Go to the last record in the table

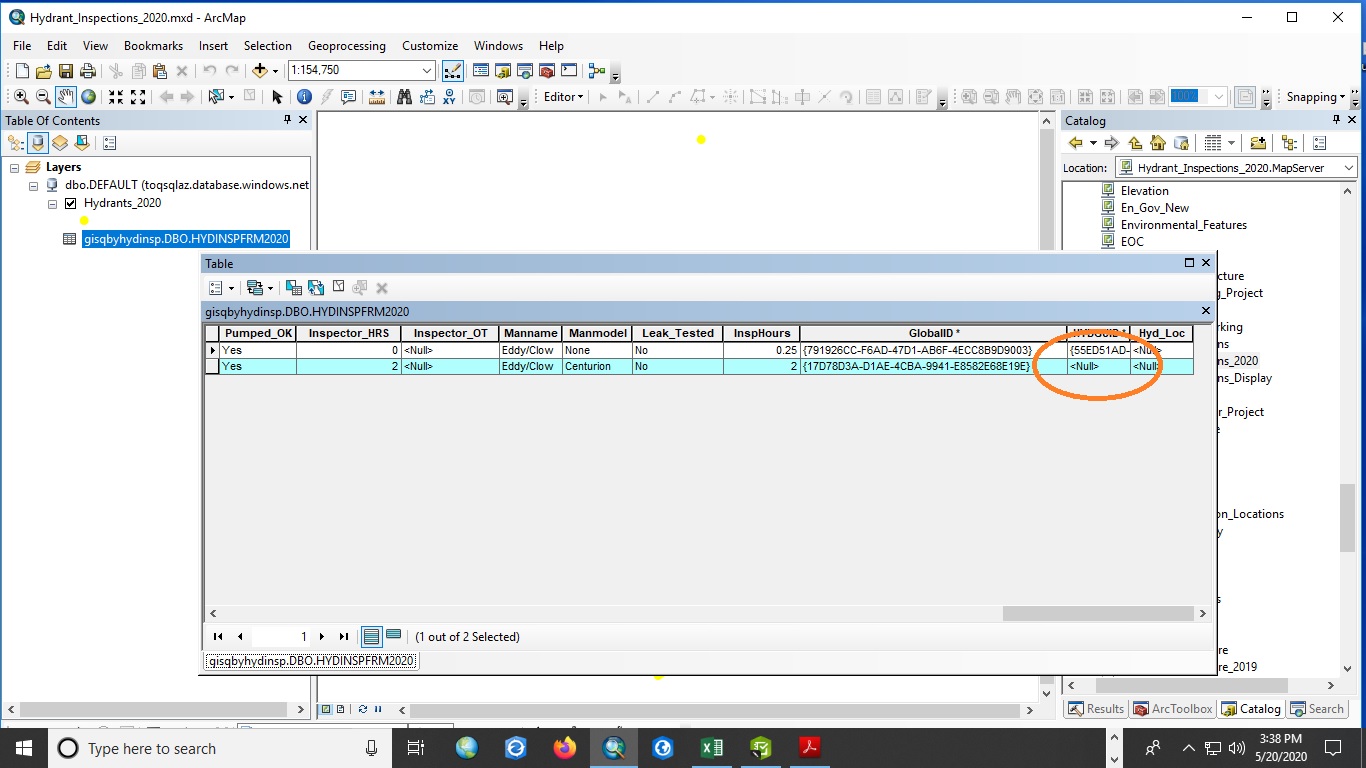344,637
